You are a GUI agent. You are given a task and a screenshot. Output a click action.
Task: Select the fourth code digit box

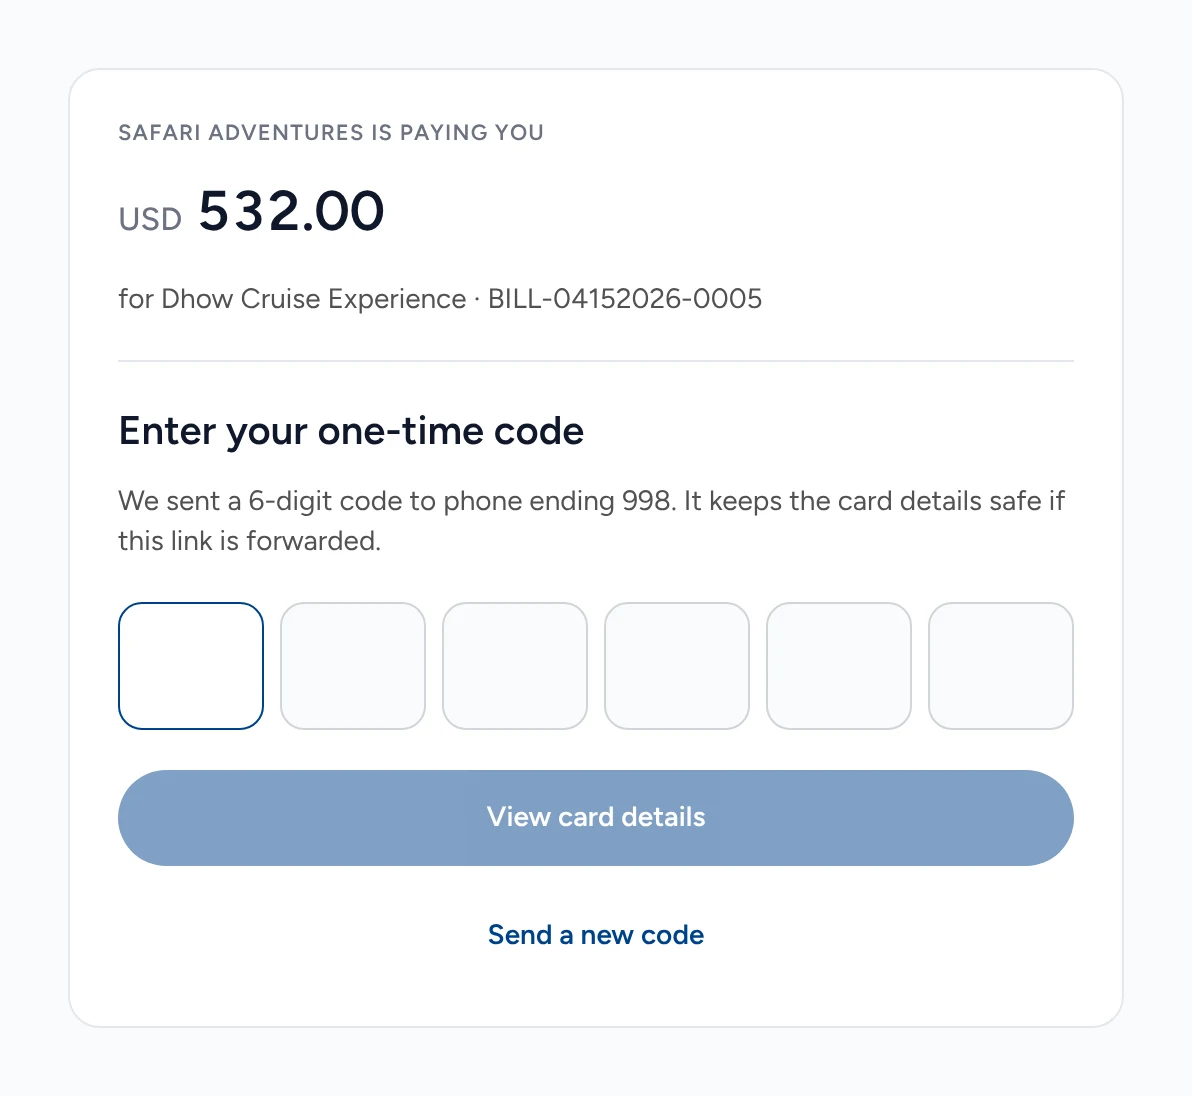tap(677, 666)
